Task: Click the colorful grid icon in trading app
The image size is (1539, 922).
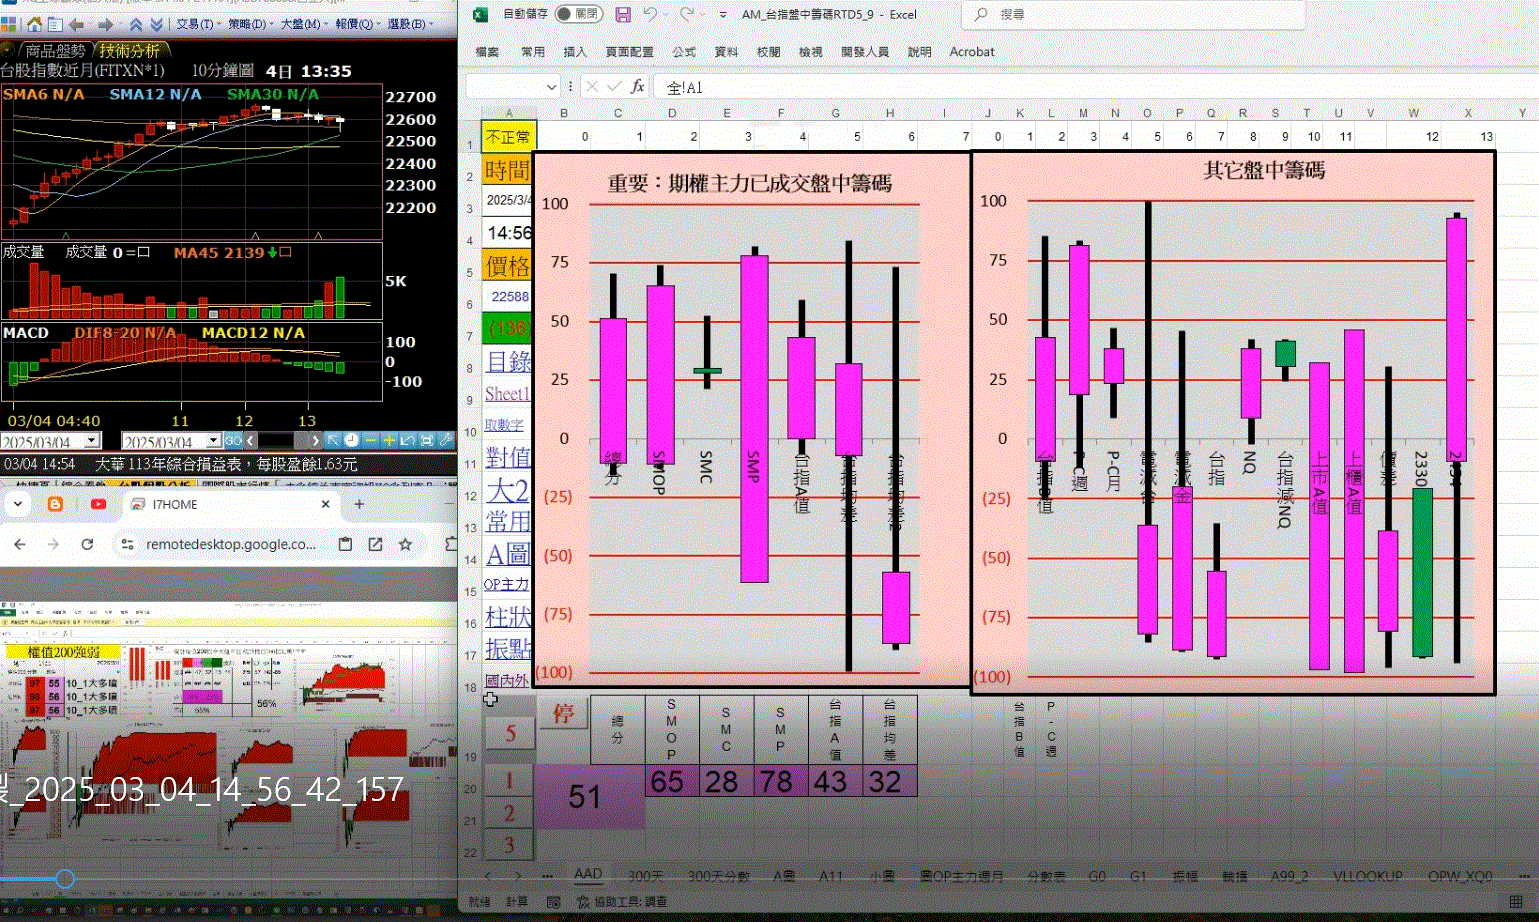Action: pyautogui.click(x=9, y=24)
